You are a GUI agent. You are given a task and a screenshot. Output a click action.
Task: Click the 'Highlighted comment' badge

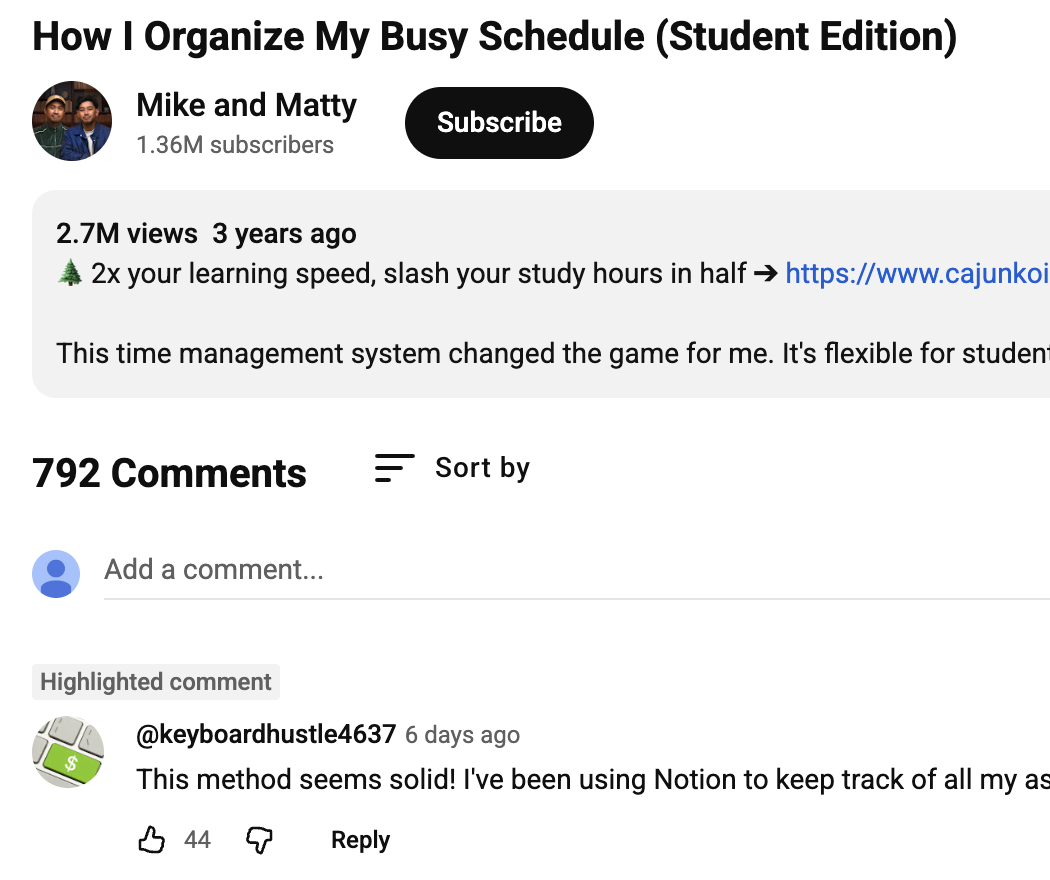coord(156,682)
